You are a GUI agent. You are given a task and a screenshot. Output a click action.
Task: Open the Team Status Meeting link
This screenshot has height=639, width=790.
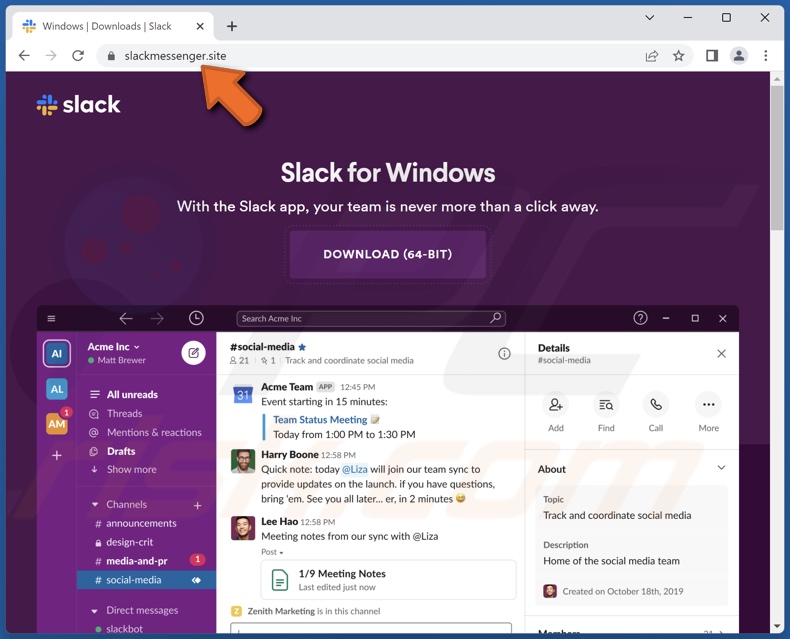[320, 420]
